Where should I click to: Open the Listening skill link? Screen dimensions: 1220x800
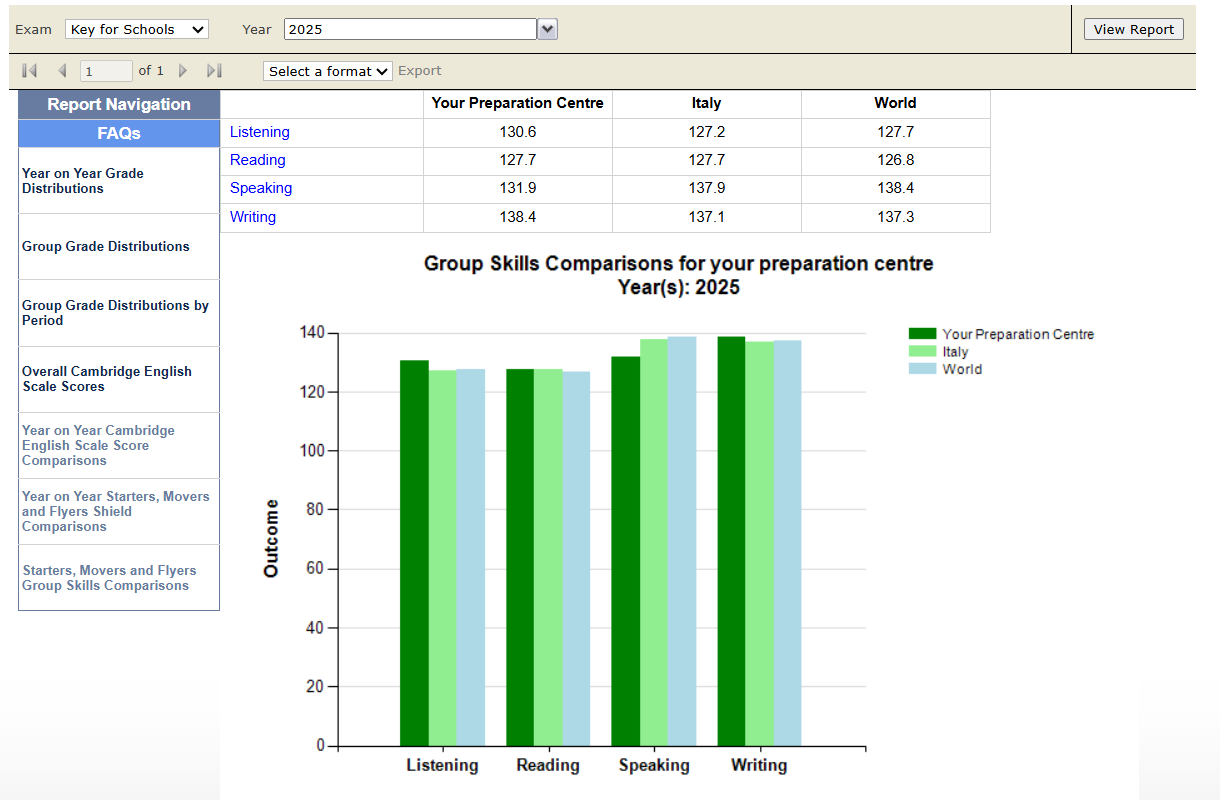pyautogui.click(x=260, y=132)
